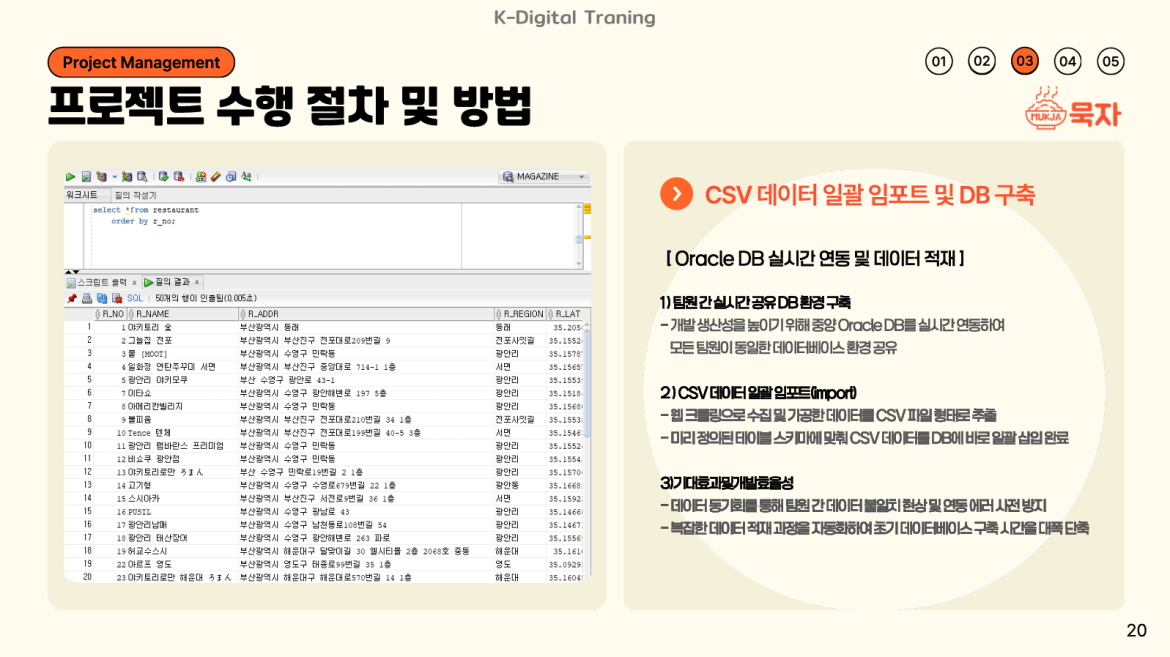Close the 질의 결과 tab
The height and width of the screenshot is (657, 1170).
click(197, 282)
